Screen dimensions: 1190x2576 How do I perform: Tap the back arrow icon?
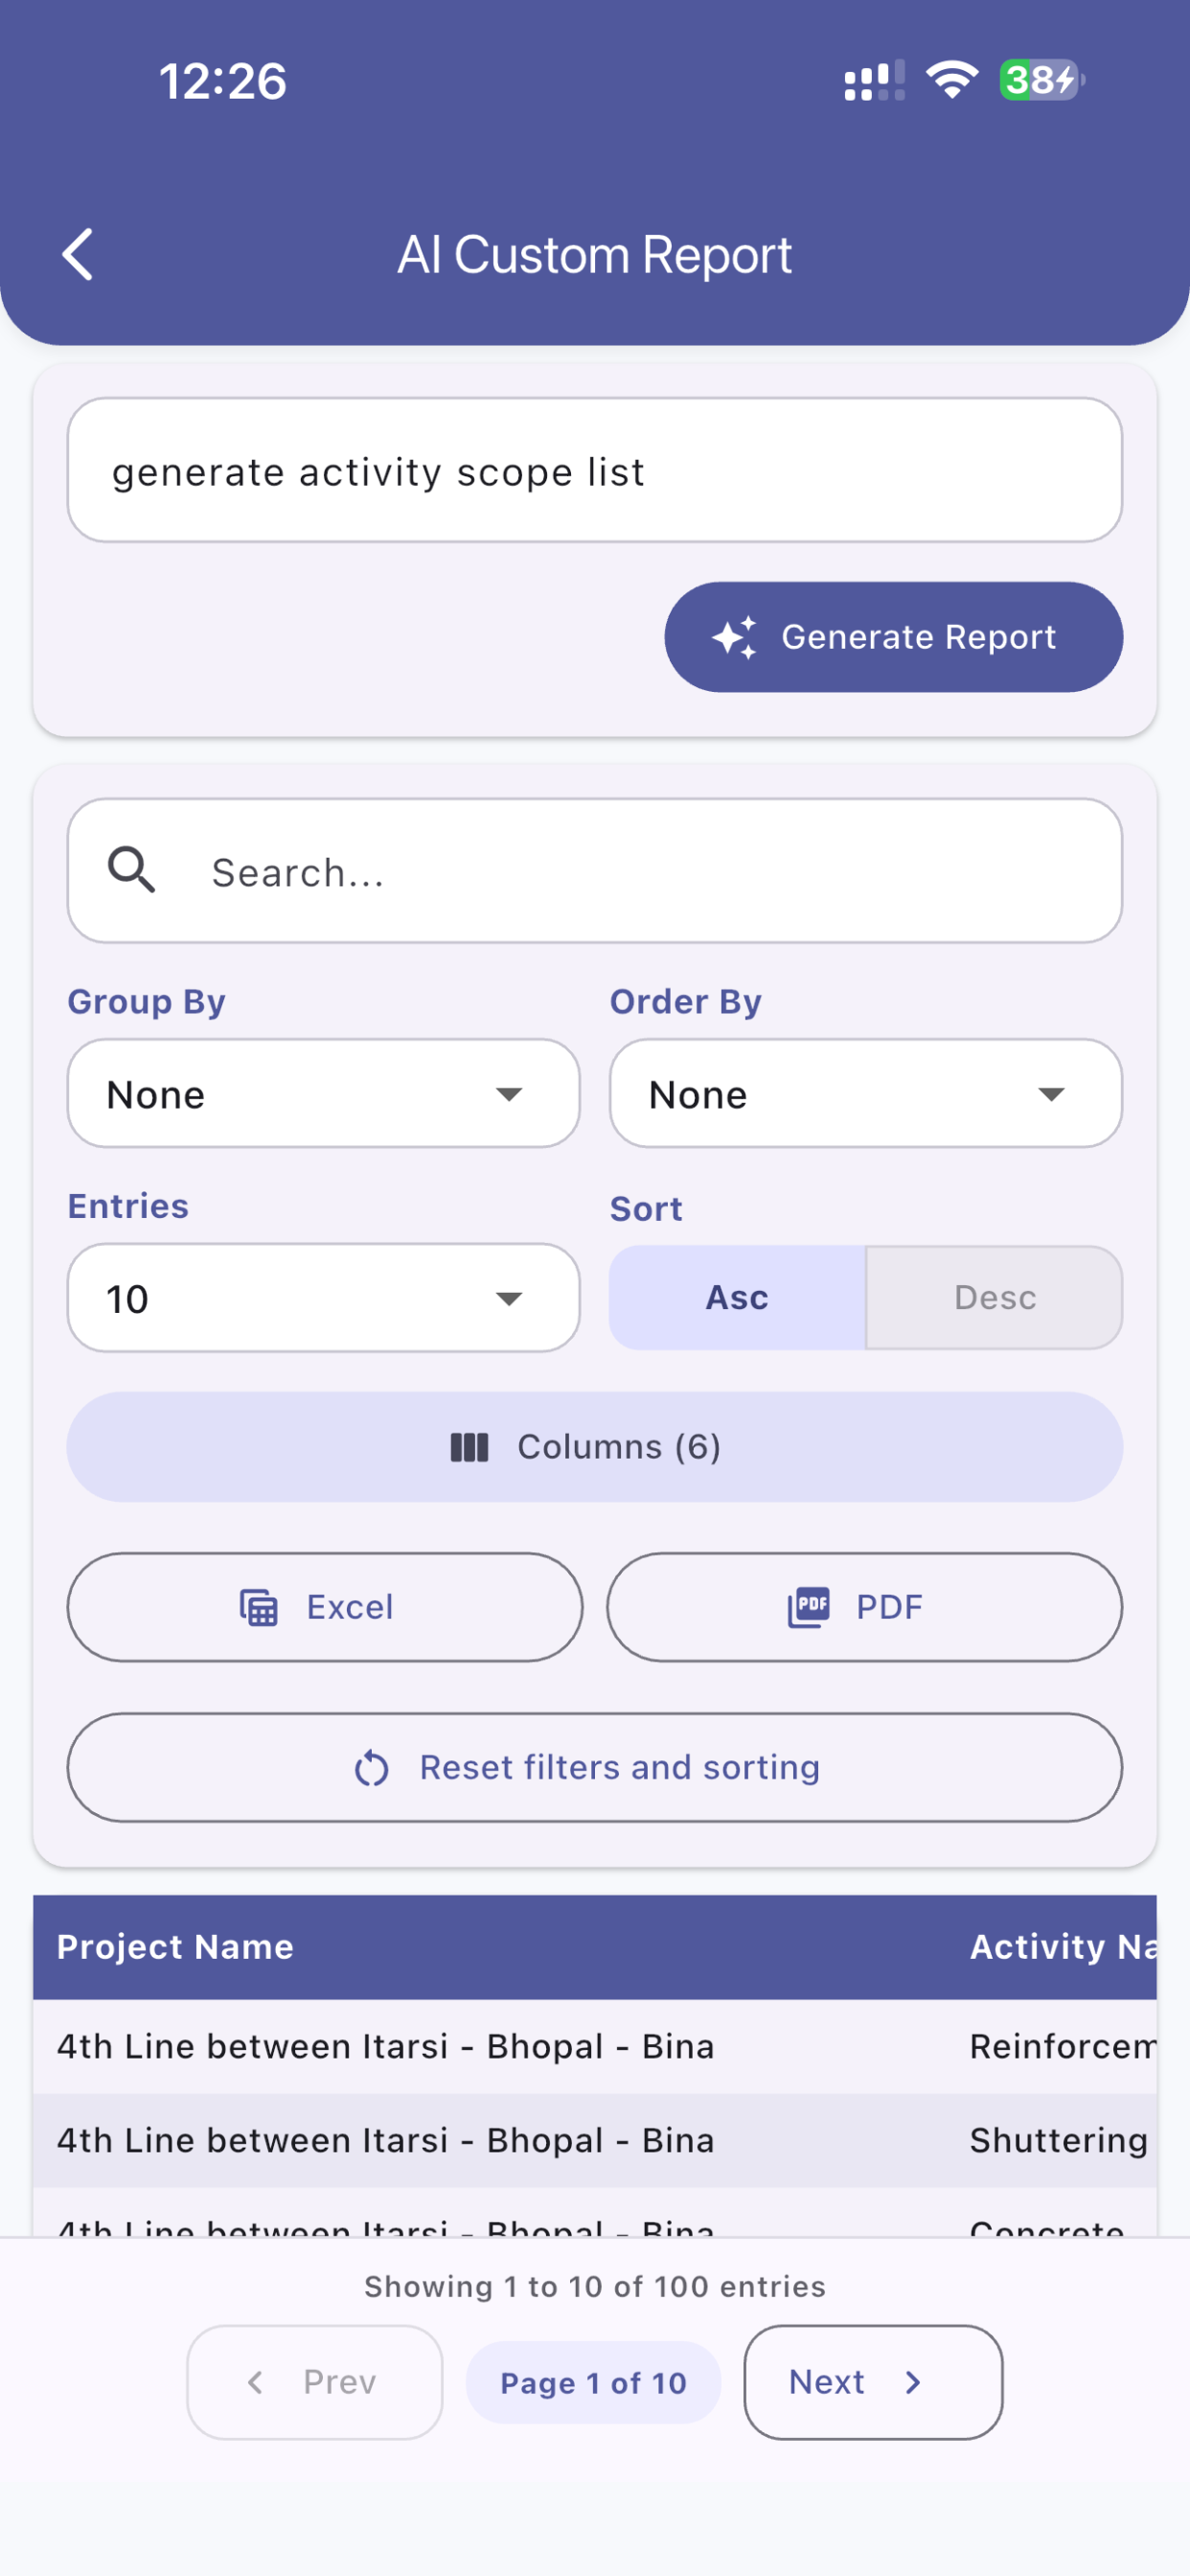click(78, 254)
